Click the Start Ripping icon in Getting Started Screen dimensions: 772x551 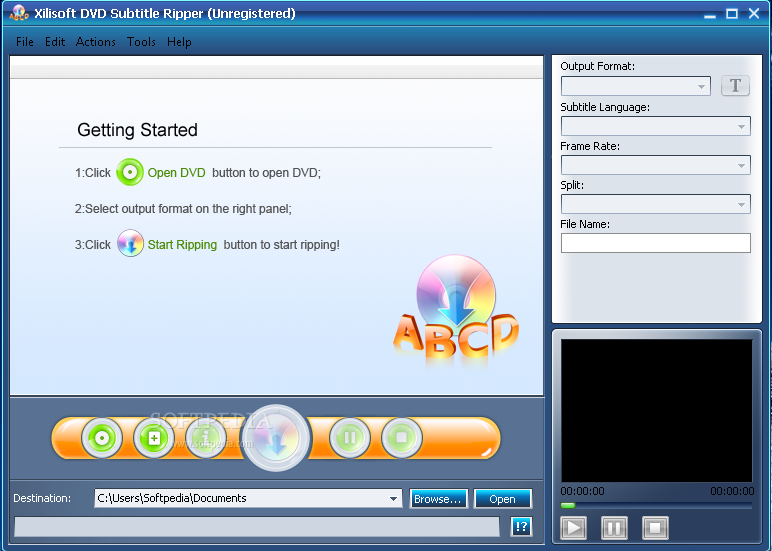click(130, 243)
